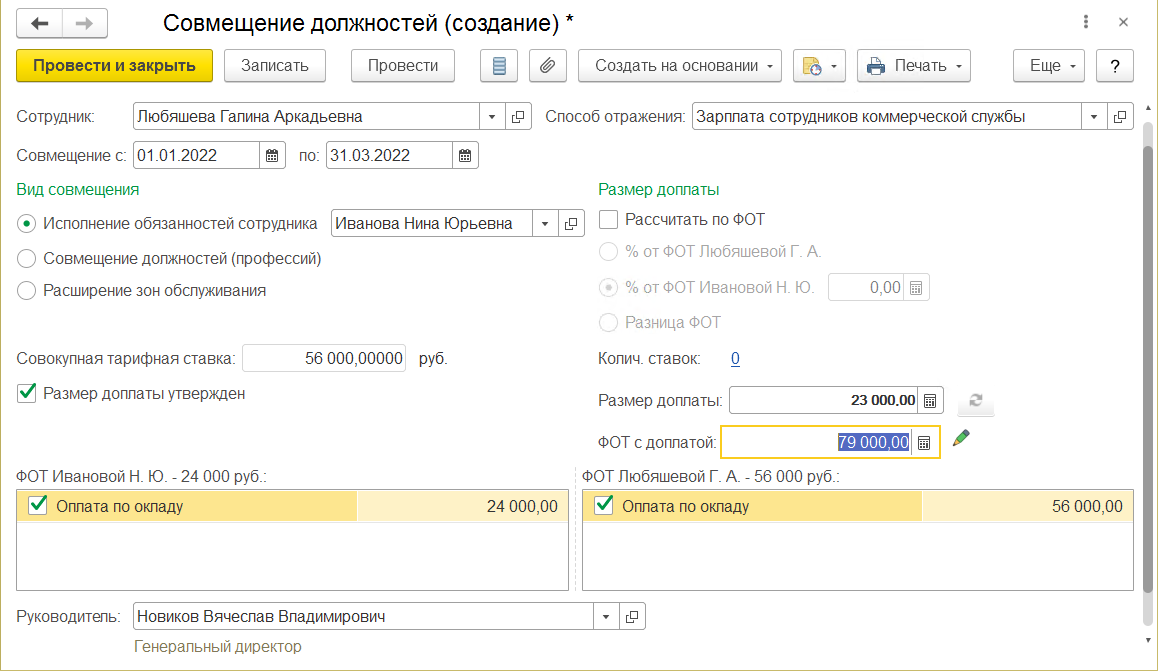Viewport: 1158px width, 671px height.
Task: Click the document movements report icon
Action: click(x=500, y=66)
